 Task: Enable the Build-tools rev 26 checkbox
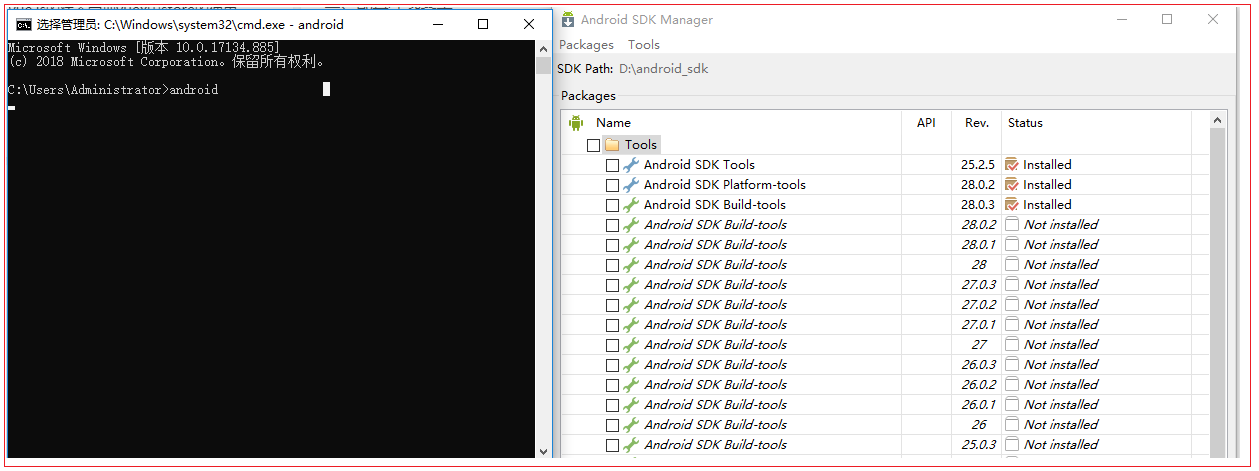[612, 425]
